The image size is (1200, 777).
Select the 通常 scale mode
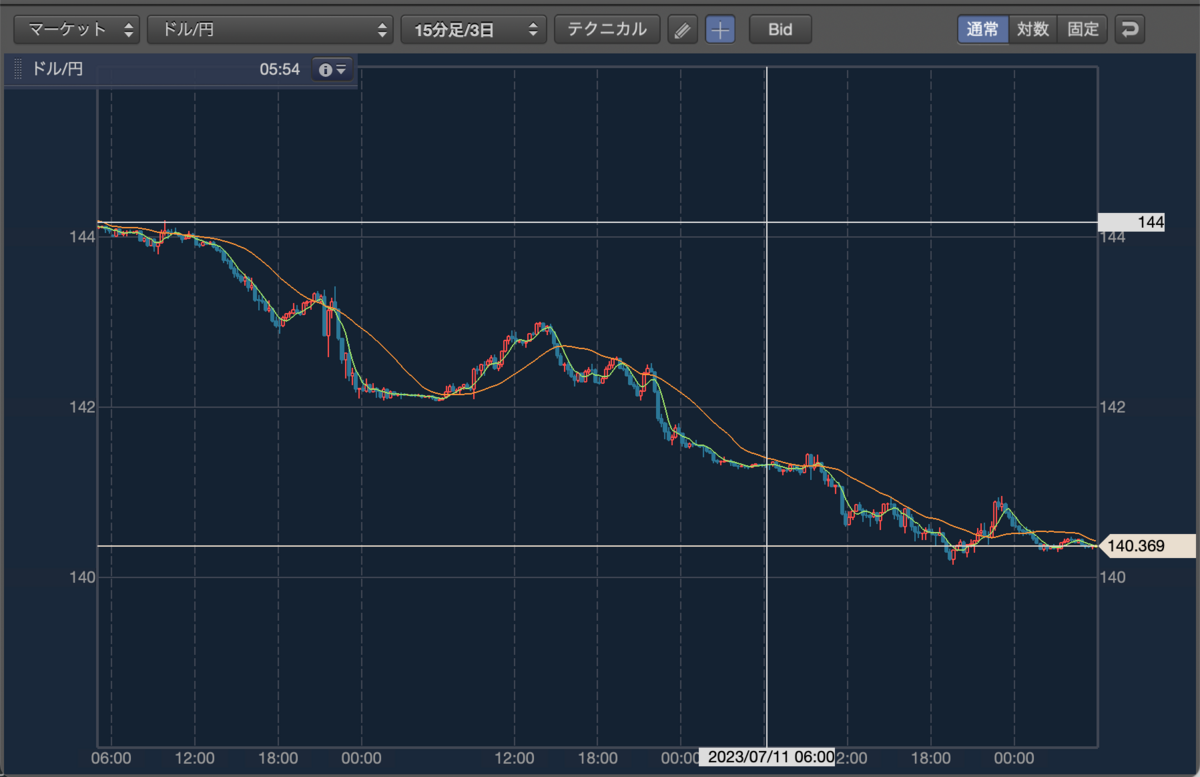point(983,29)
